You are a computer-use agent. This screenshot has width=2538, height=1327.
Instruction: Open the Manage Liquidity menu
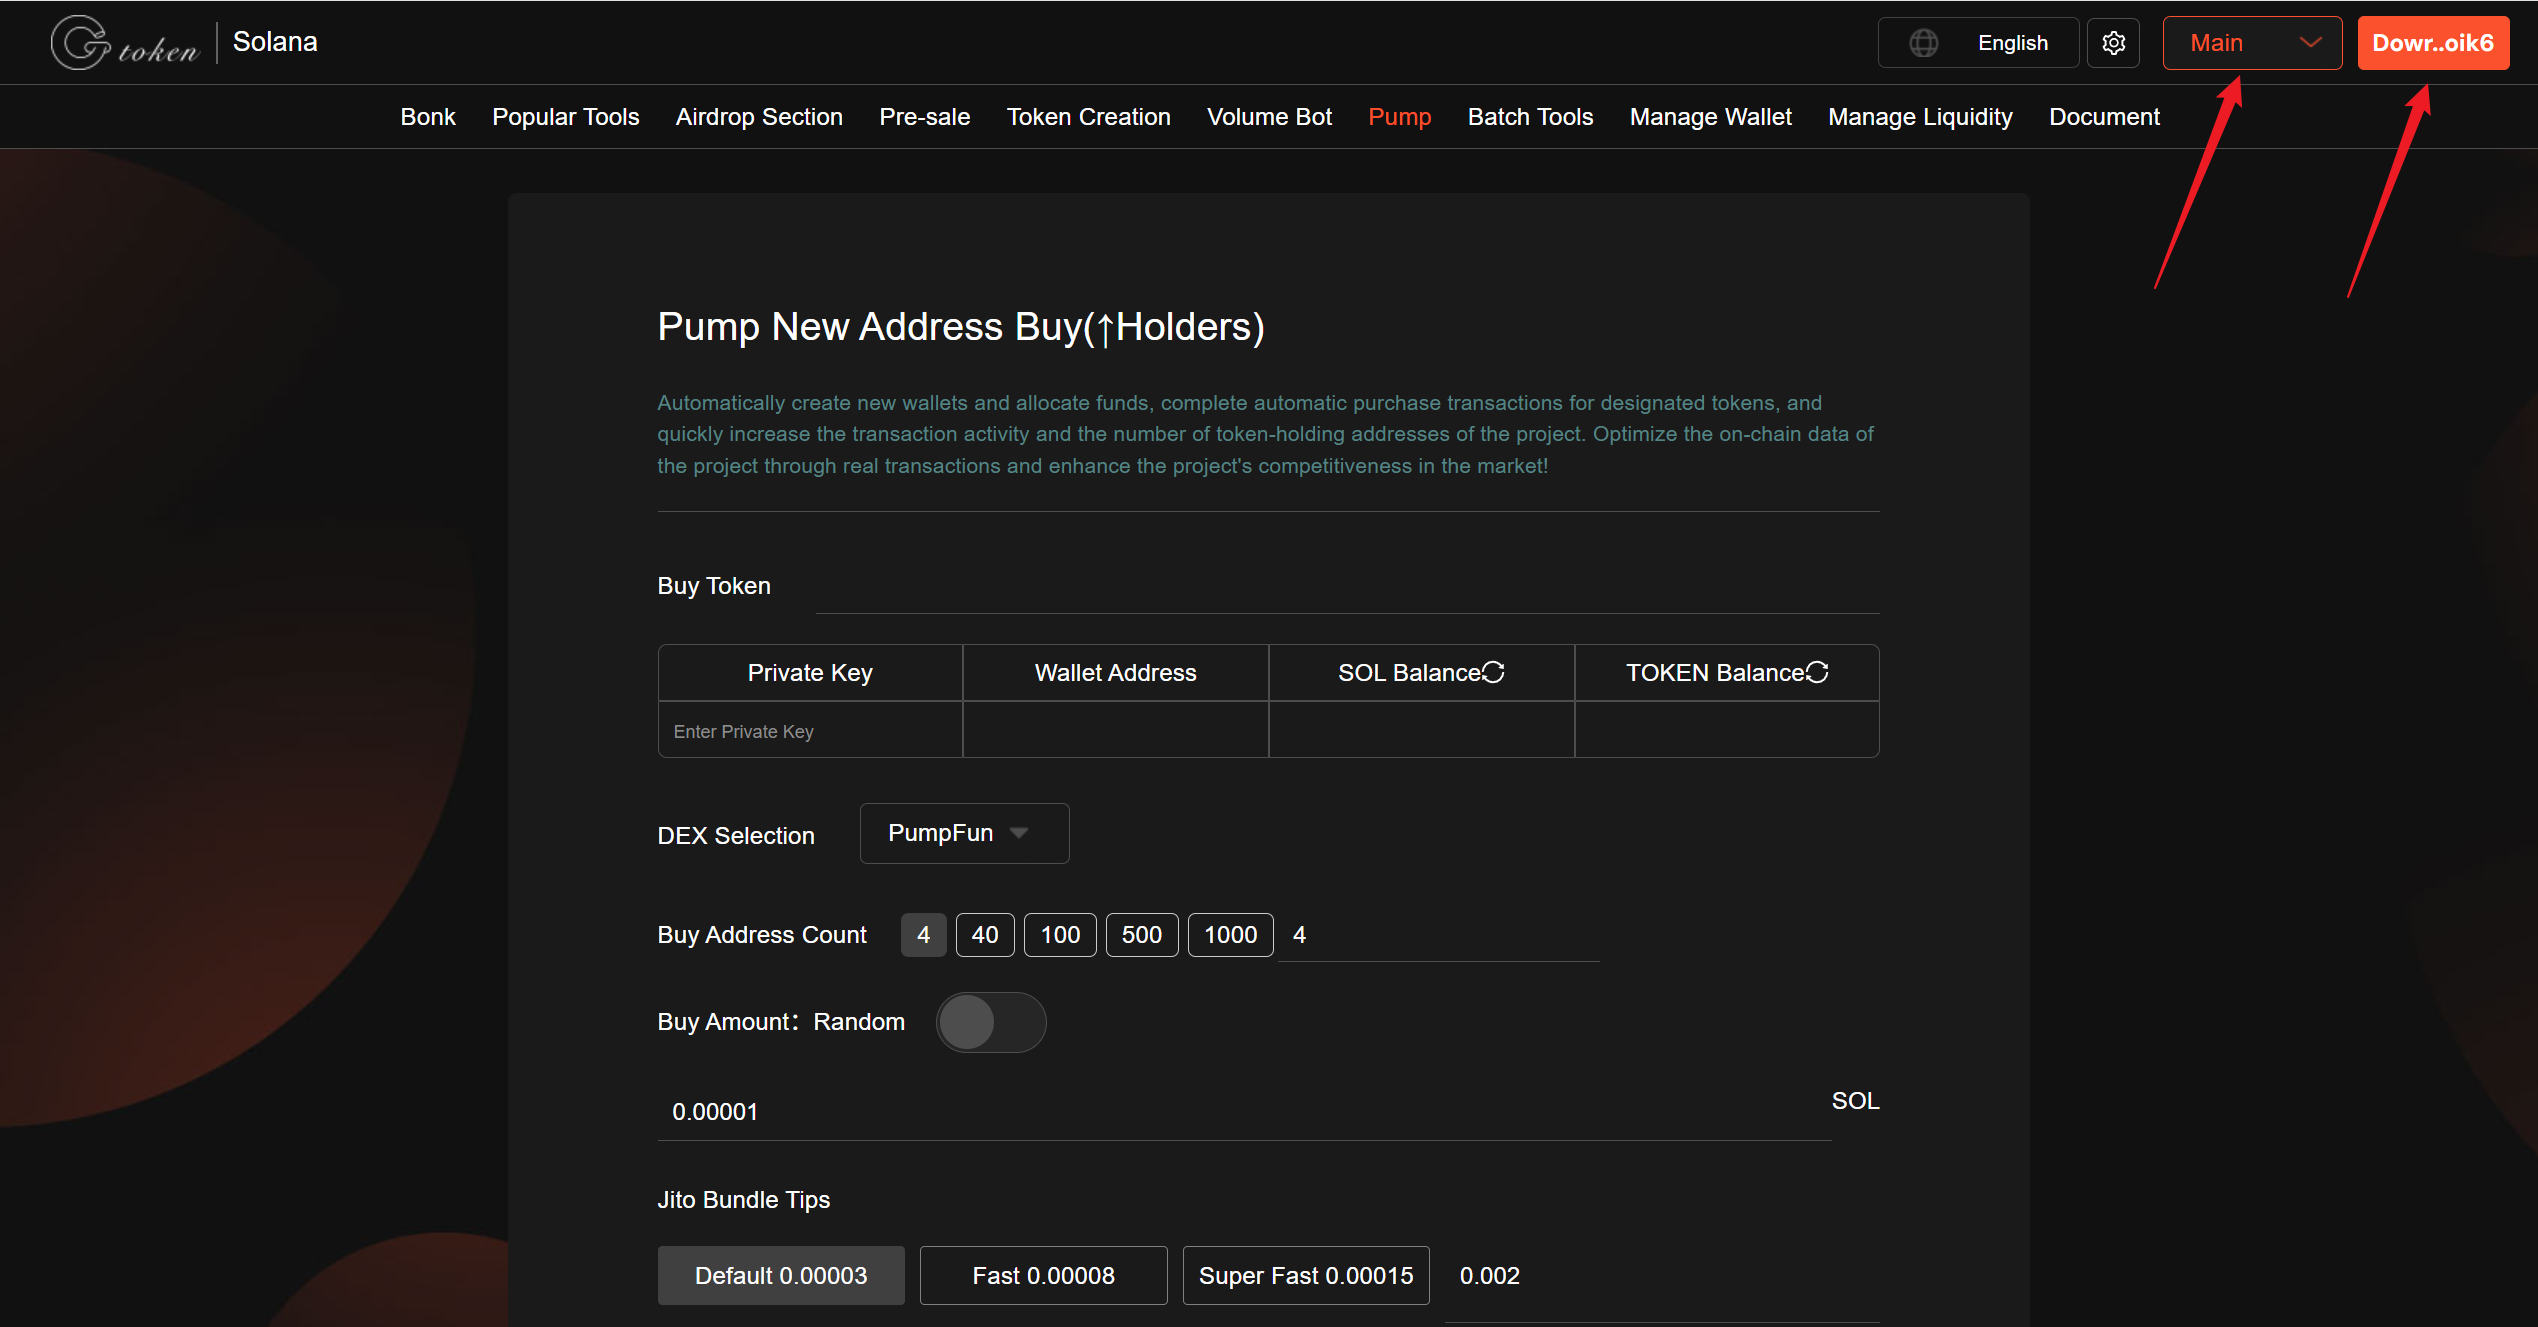(1919, 117)
